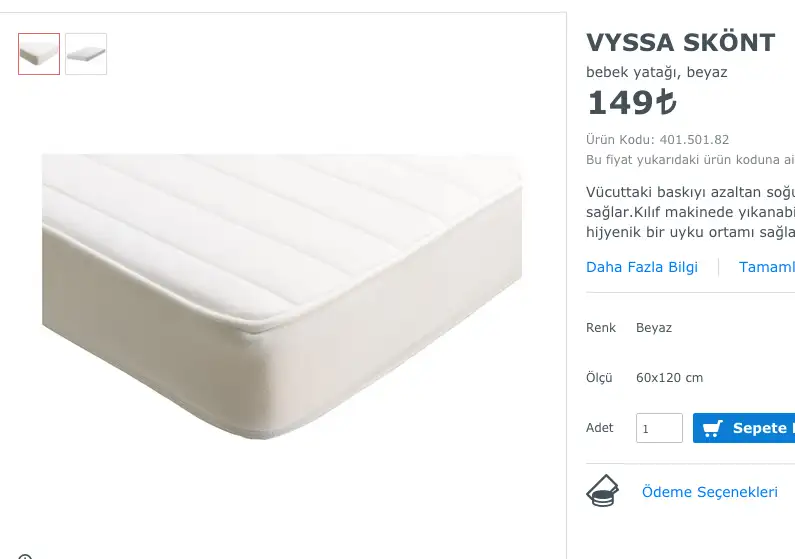Click the payment options coin stack icon
The height and width of the screenshot is (559, 795).
click(602, 491)
